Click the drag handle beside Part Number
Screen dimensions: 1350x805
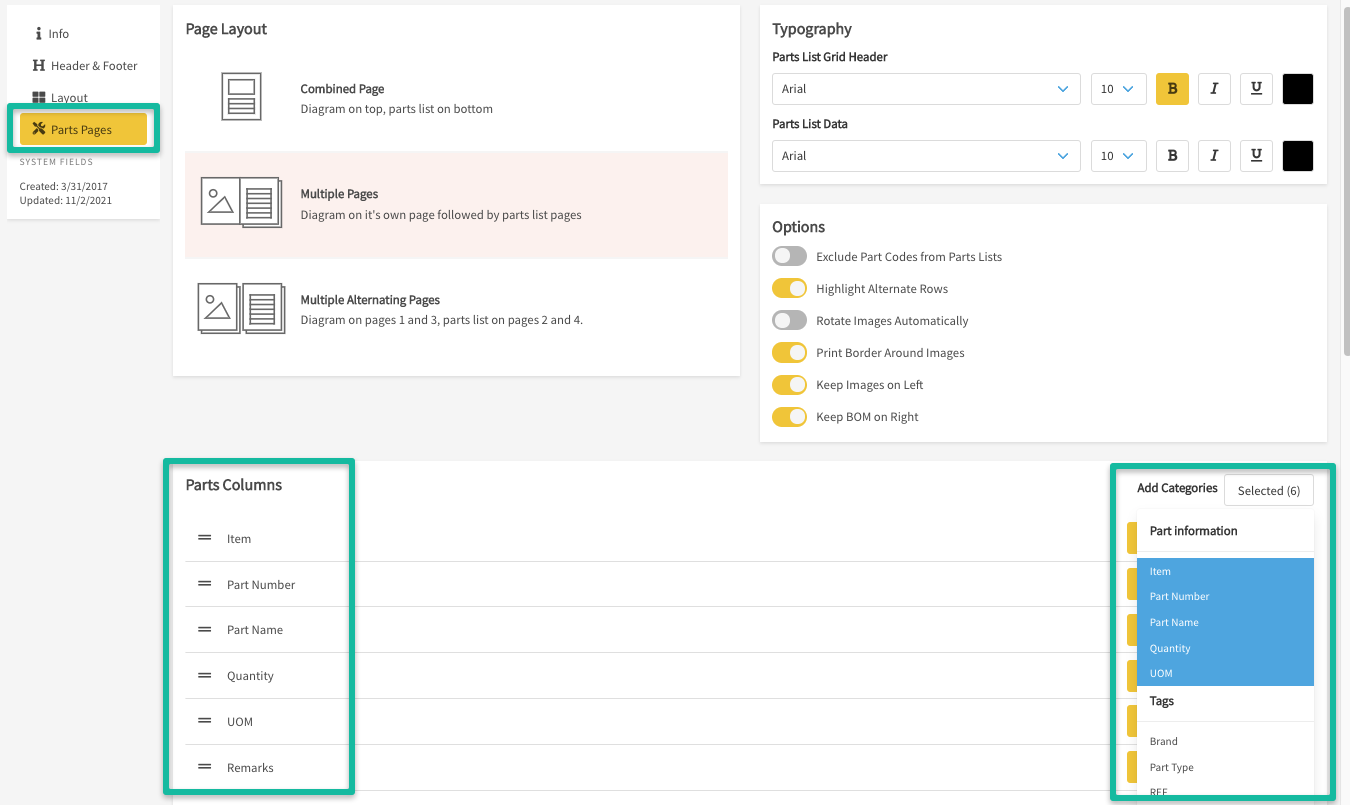coord(204,584)
